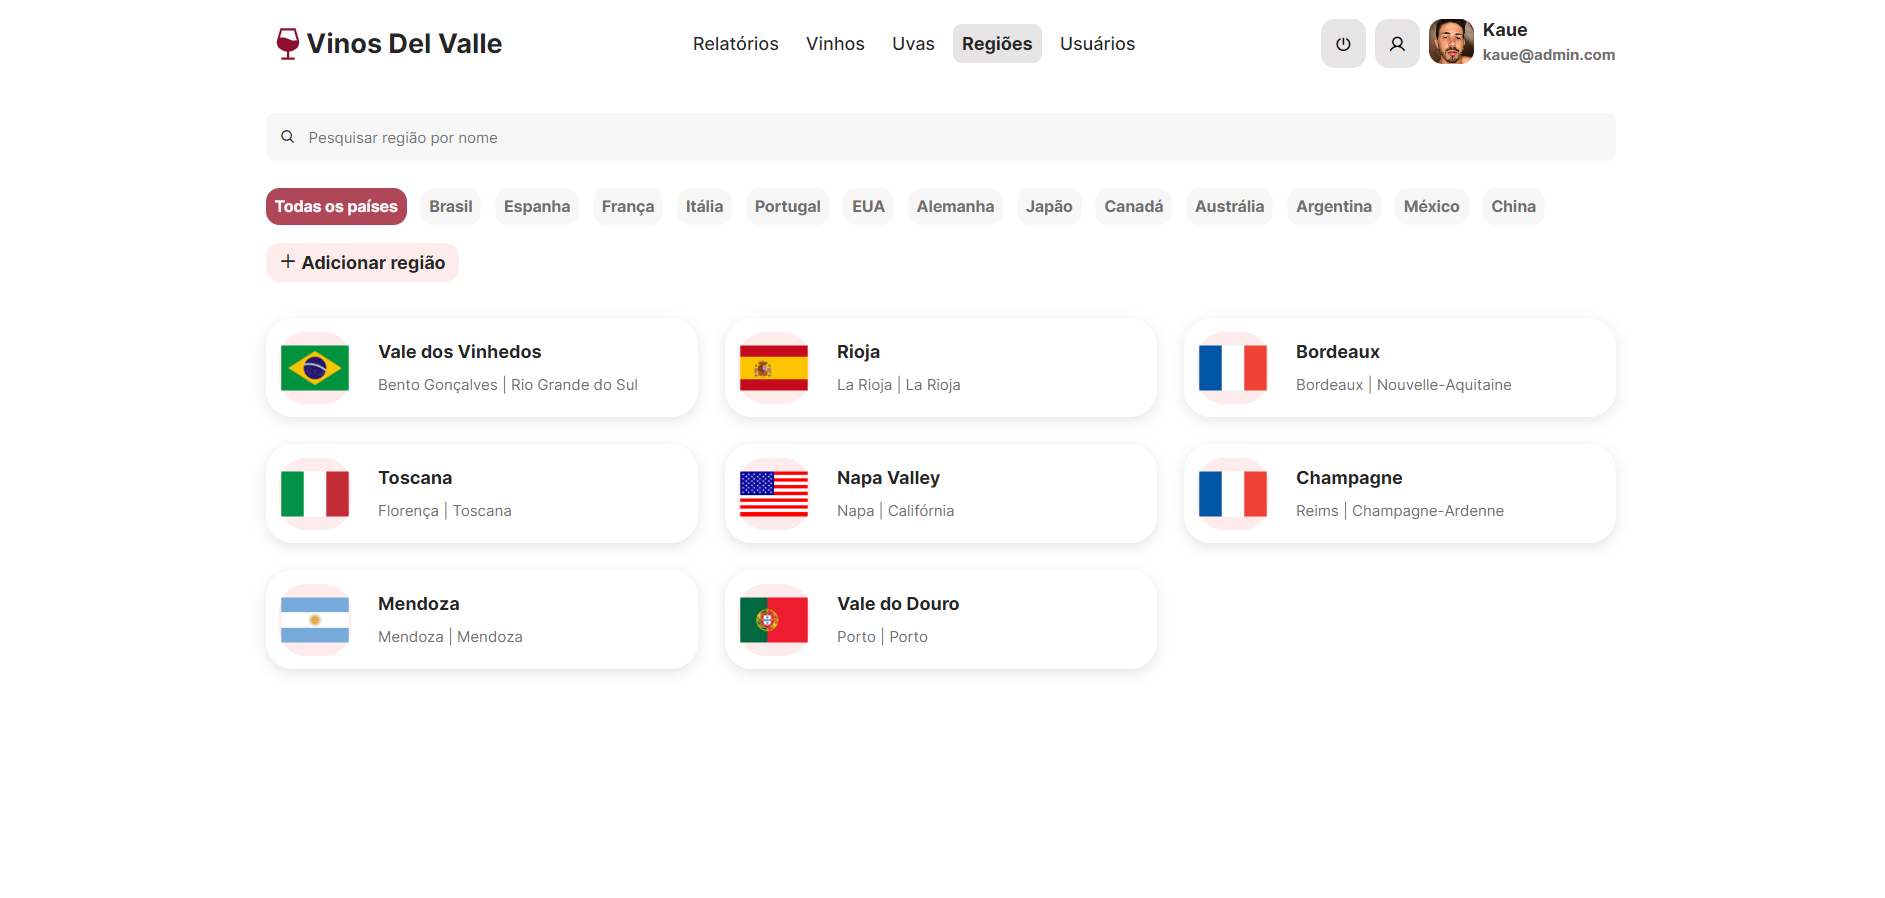The width and height of the screenshot is (1885, 898).
Task: Click the USA flag on Napa Valley
Action: (773, 494)
